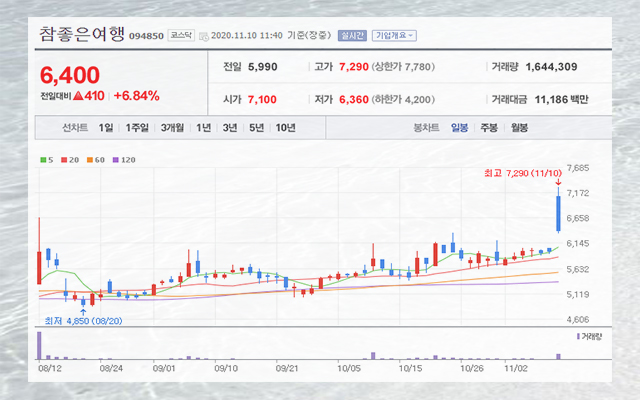
Task: Click the 11/02 date axis label
Action: tap(516, 369)
